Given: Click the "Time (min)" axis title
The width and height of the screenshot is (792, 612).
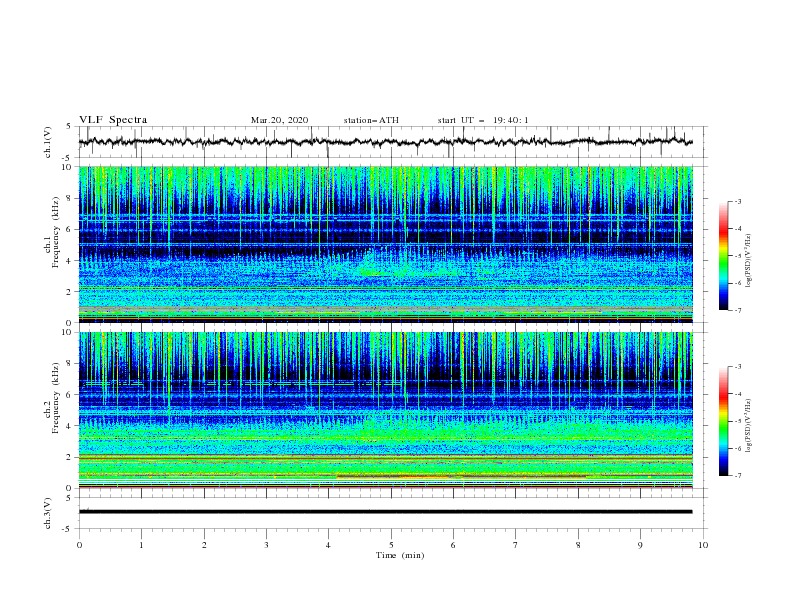Looking at the screenshot, I should click(400, 555).
